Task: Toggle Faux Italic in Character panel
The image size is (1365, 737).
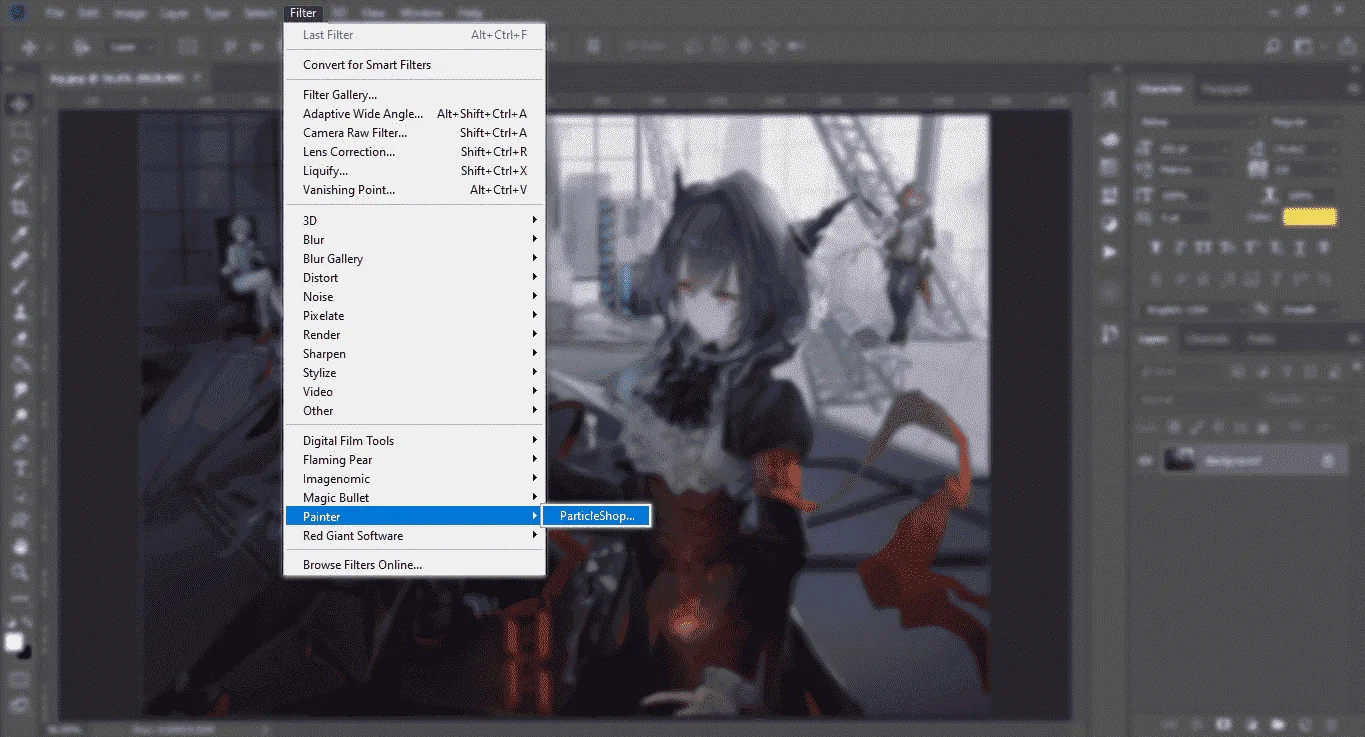Action: point(1182,246)
